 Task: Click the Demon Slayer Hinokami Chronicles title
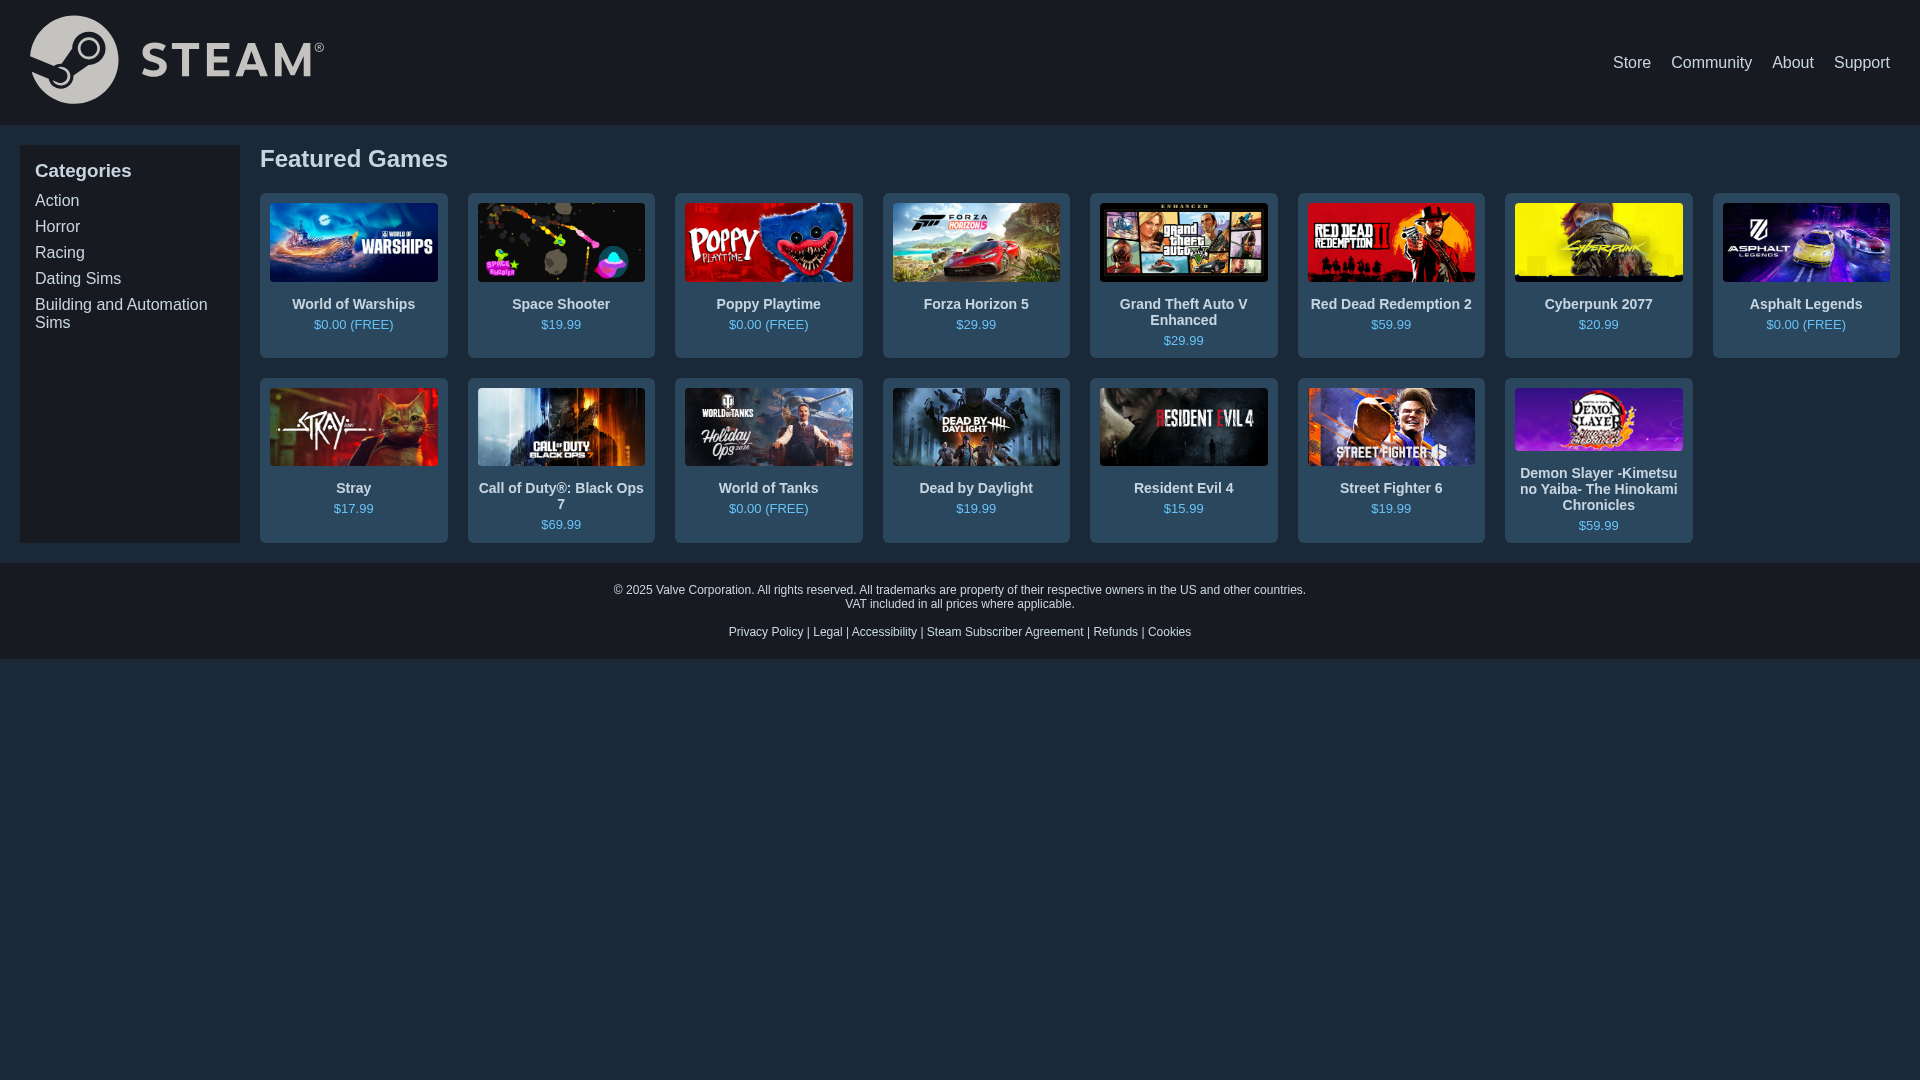click(1598, 489)
